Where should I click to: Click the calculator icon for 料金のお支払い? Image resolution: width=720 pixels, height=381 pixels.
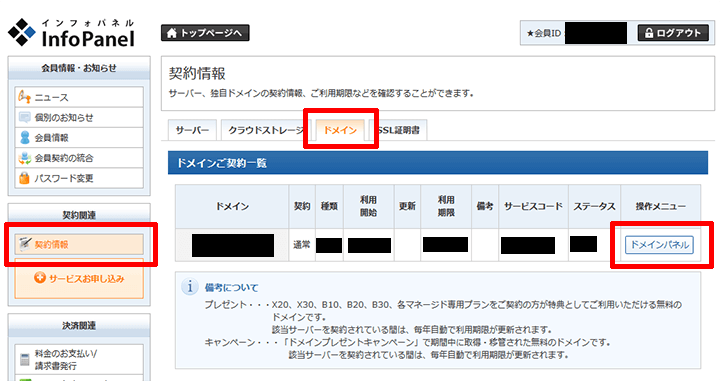25,359
